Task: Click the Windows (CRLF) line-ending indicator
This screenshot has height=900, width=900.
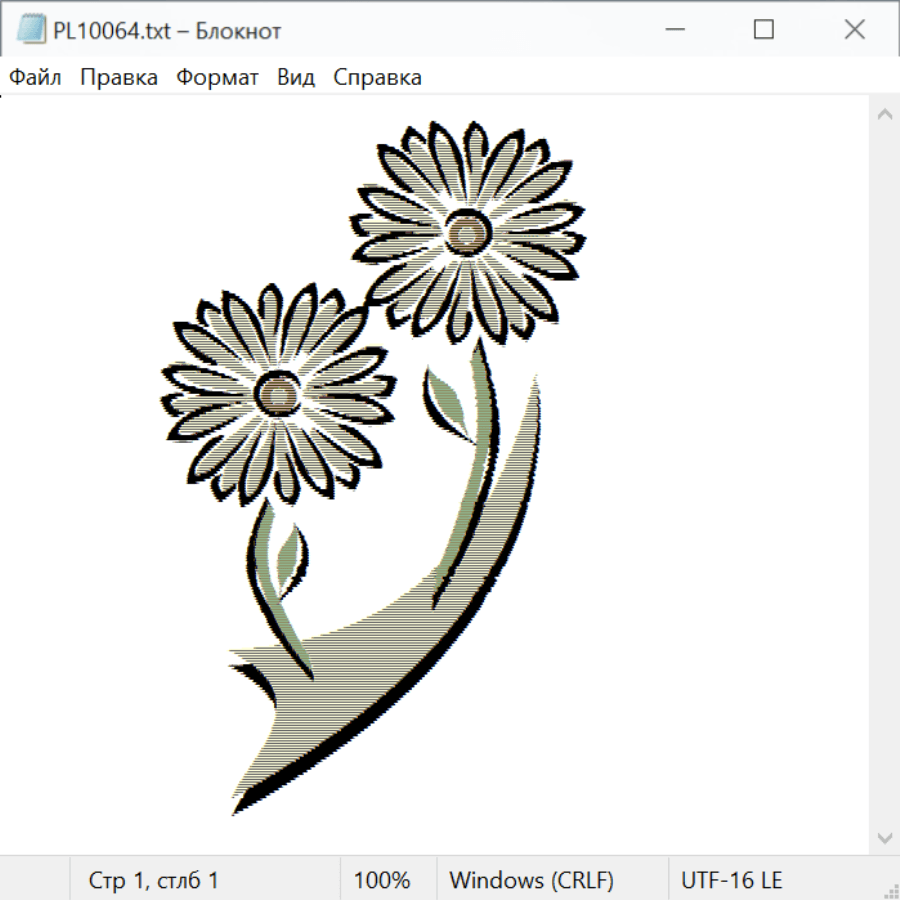Action: coord(531,881)
